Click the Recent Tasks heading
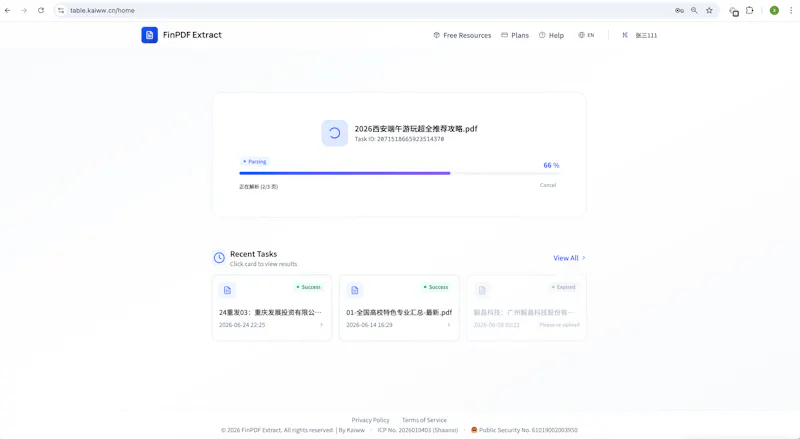Image resolution: width=800 pixels, height=439 pixels. coord(254,254)
